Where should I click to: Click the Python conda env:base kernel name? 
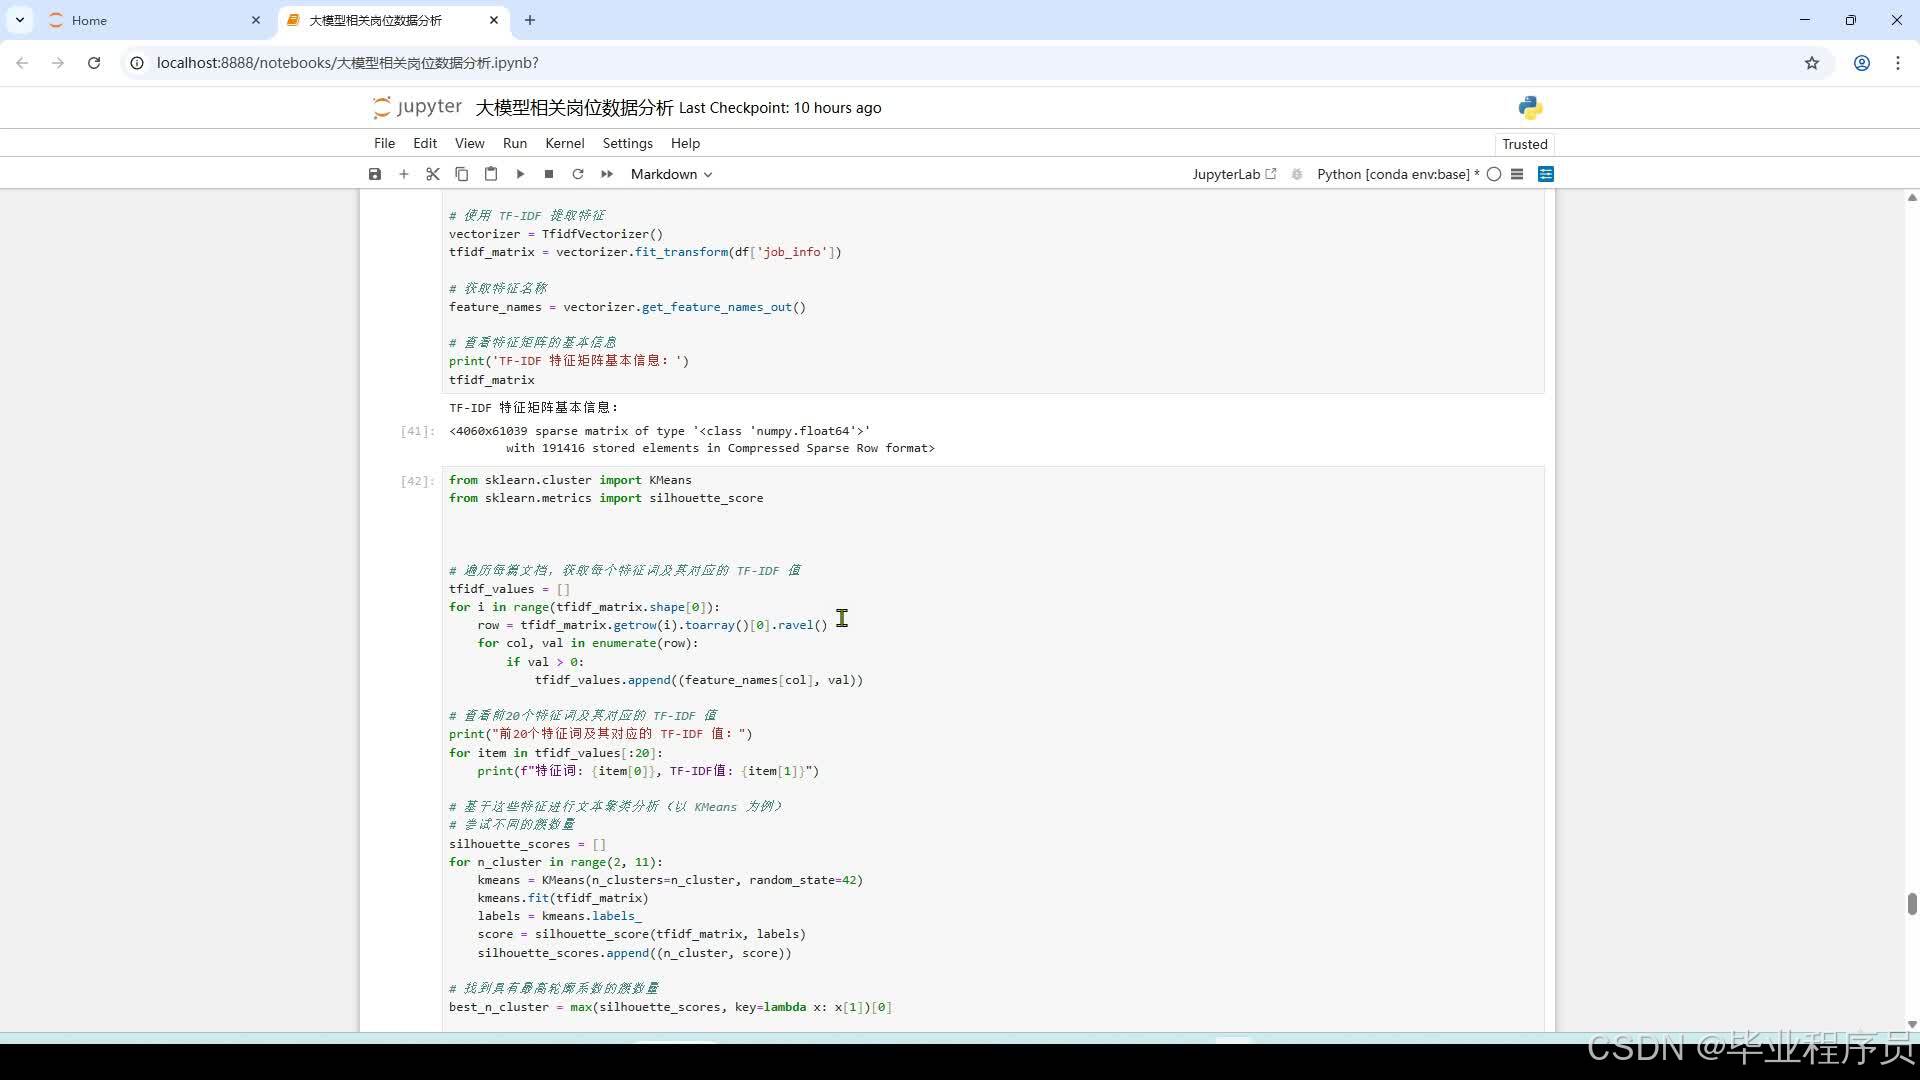click(x=1393, y=174)
